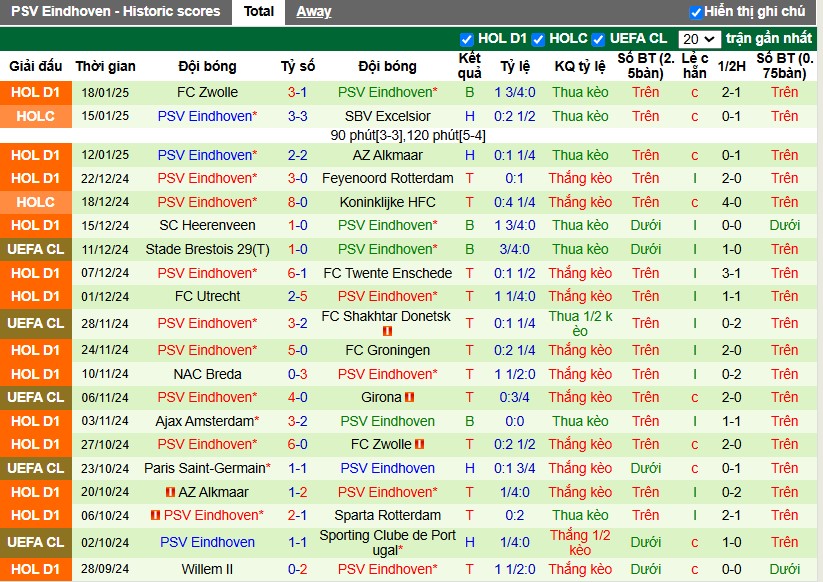Image resolution: width=823 pixels, height=582 pixels.
Task: Uncheck the HOL D1 filter checkbox
Action: click(466, 39)
